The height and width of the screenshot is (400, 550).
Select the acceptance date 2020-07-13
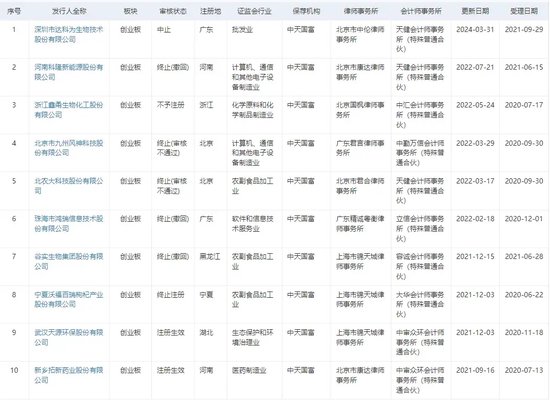524,370
